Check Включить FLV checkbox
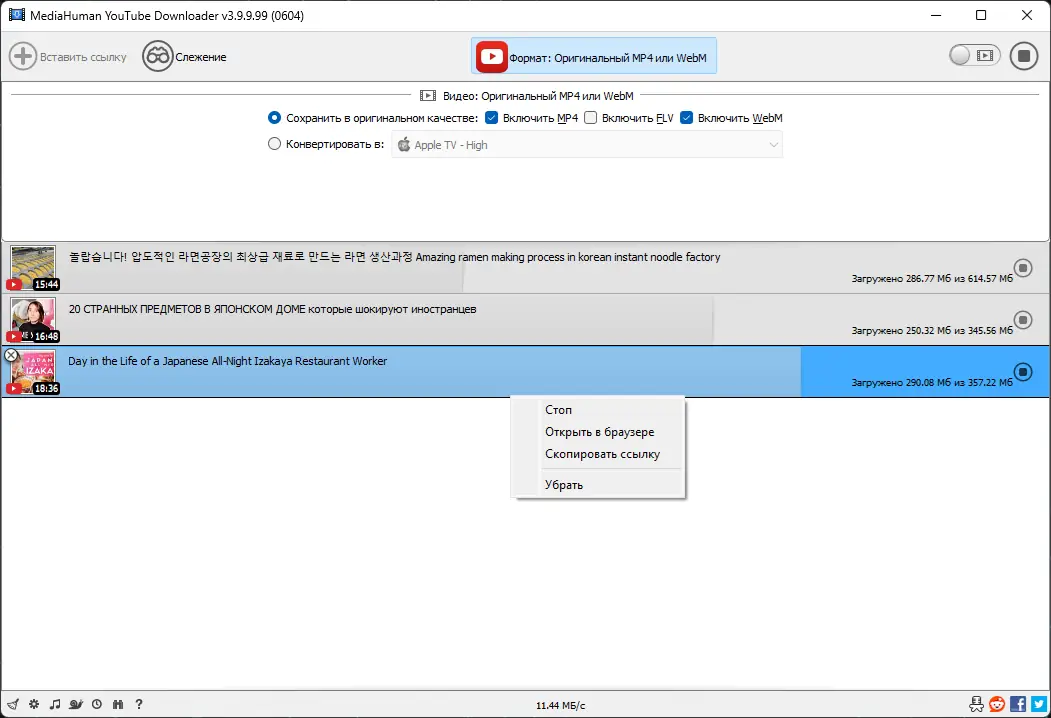 tap(591, 118)
